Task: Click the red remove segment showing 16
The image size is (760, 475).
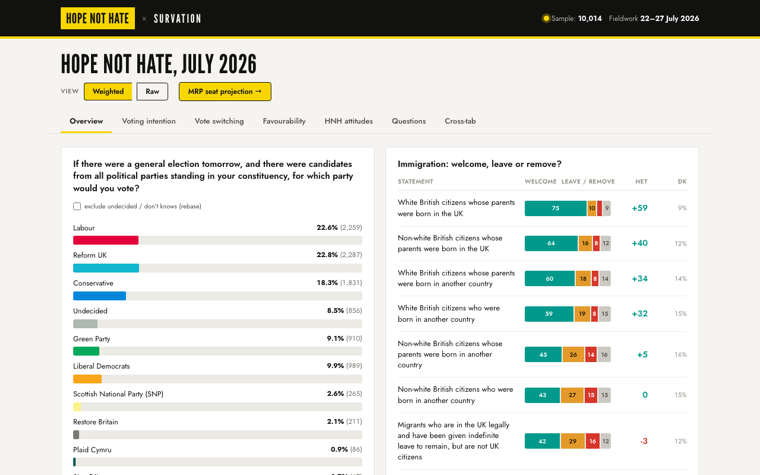Action: tap(592, 441)
